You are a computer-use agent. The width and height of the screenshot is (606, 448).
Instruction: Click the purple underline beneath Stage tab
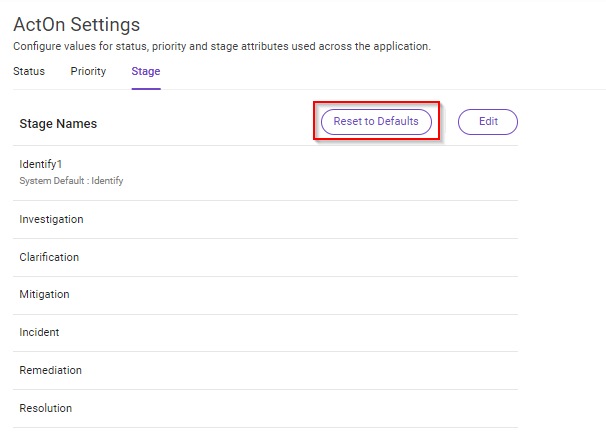(146, 89)
